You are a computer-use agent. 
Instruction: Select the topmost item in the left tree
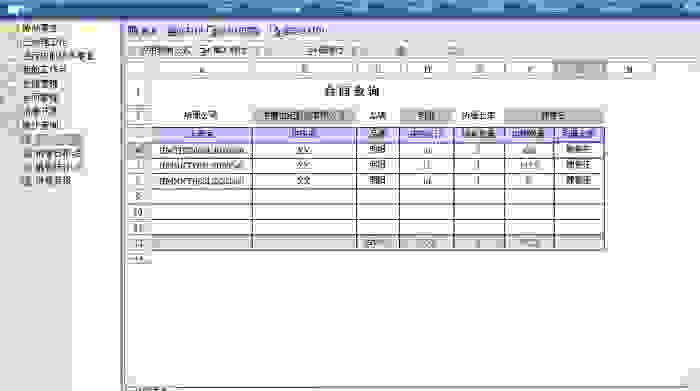coord(39,28)
